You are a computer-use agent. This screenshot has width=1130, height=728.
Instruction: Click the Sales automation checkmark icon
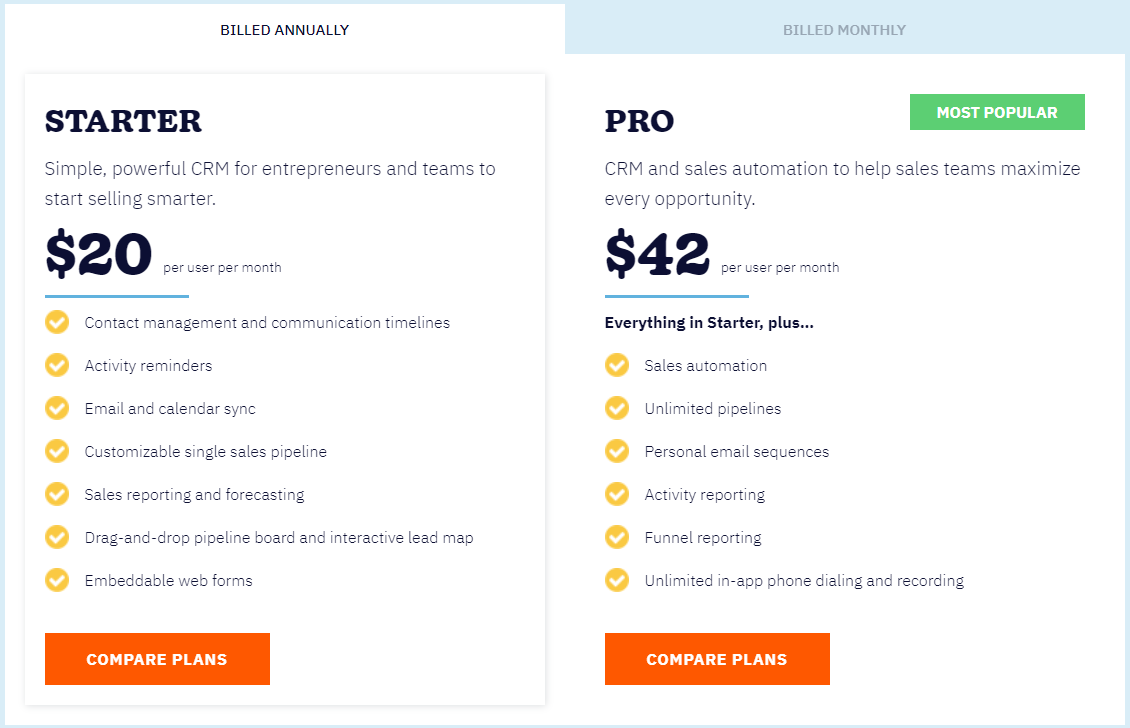617,365
